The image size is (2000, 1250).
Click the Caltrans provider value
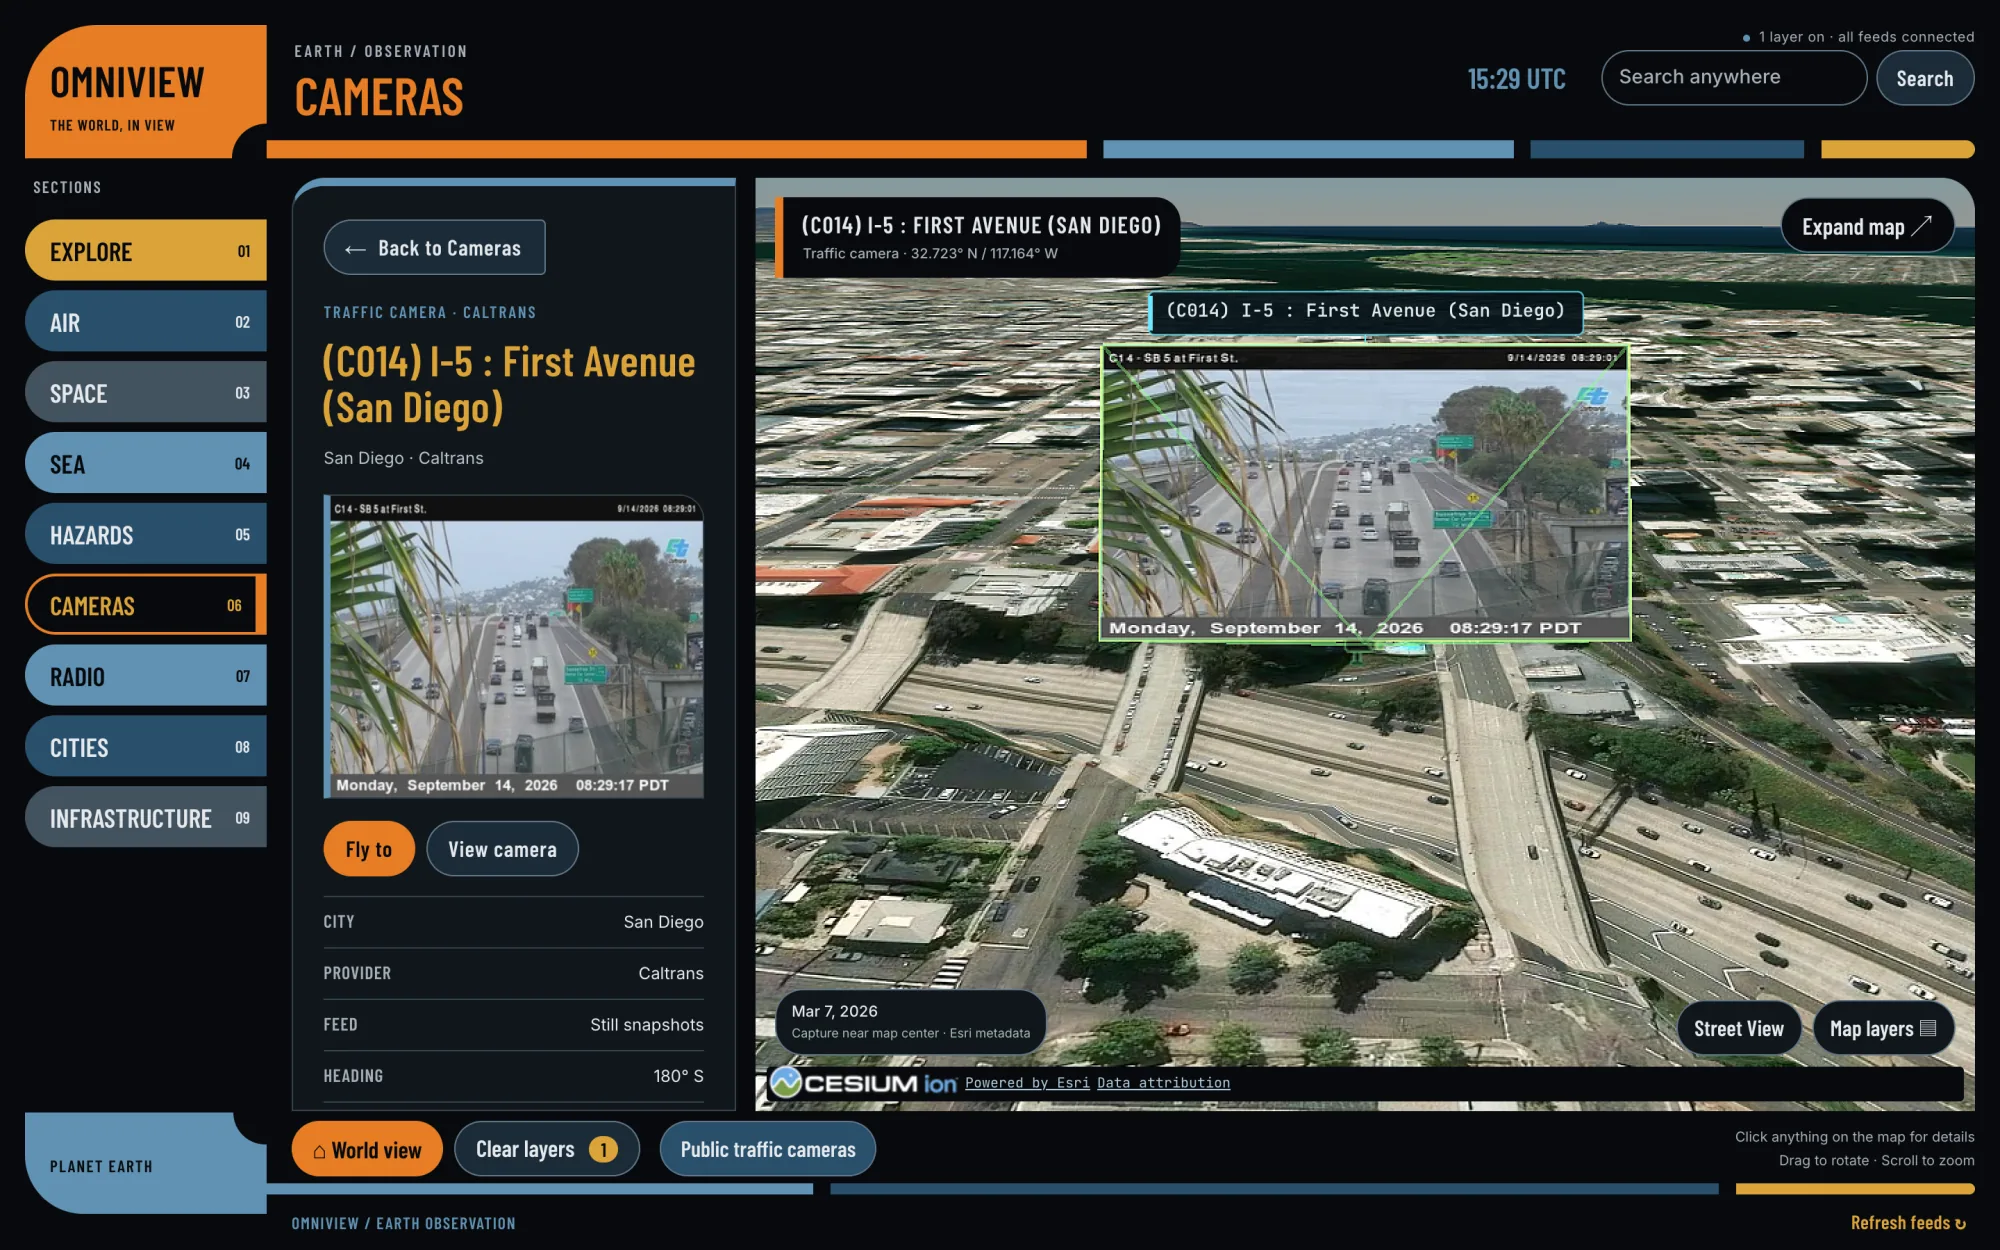click(x=671, y=973)
